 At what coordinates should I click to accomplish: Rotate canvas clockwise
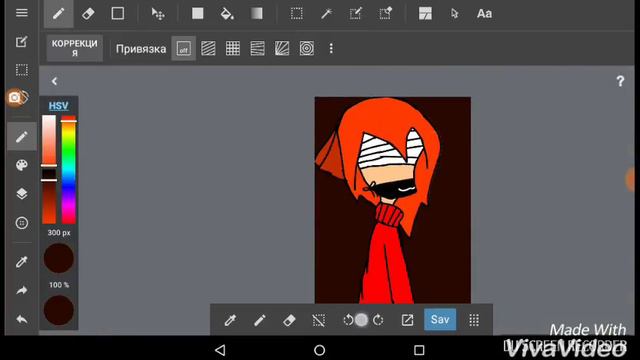(378, 320)
